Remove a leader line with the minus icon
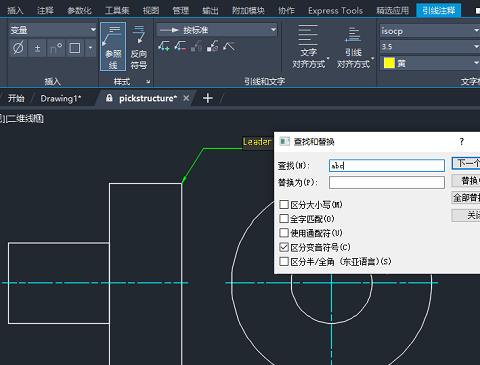The height and width of the screenshot is (365, 480). point(180,46)
